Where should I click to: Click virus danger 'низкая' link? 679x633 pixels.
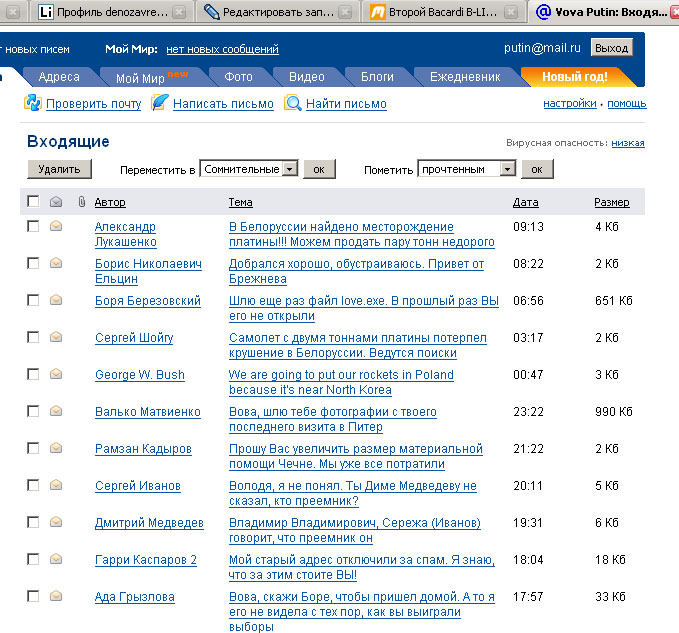(628, 143)
